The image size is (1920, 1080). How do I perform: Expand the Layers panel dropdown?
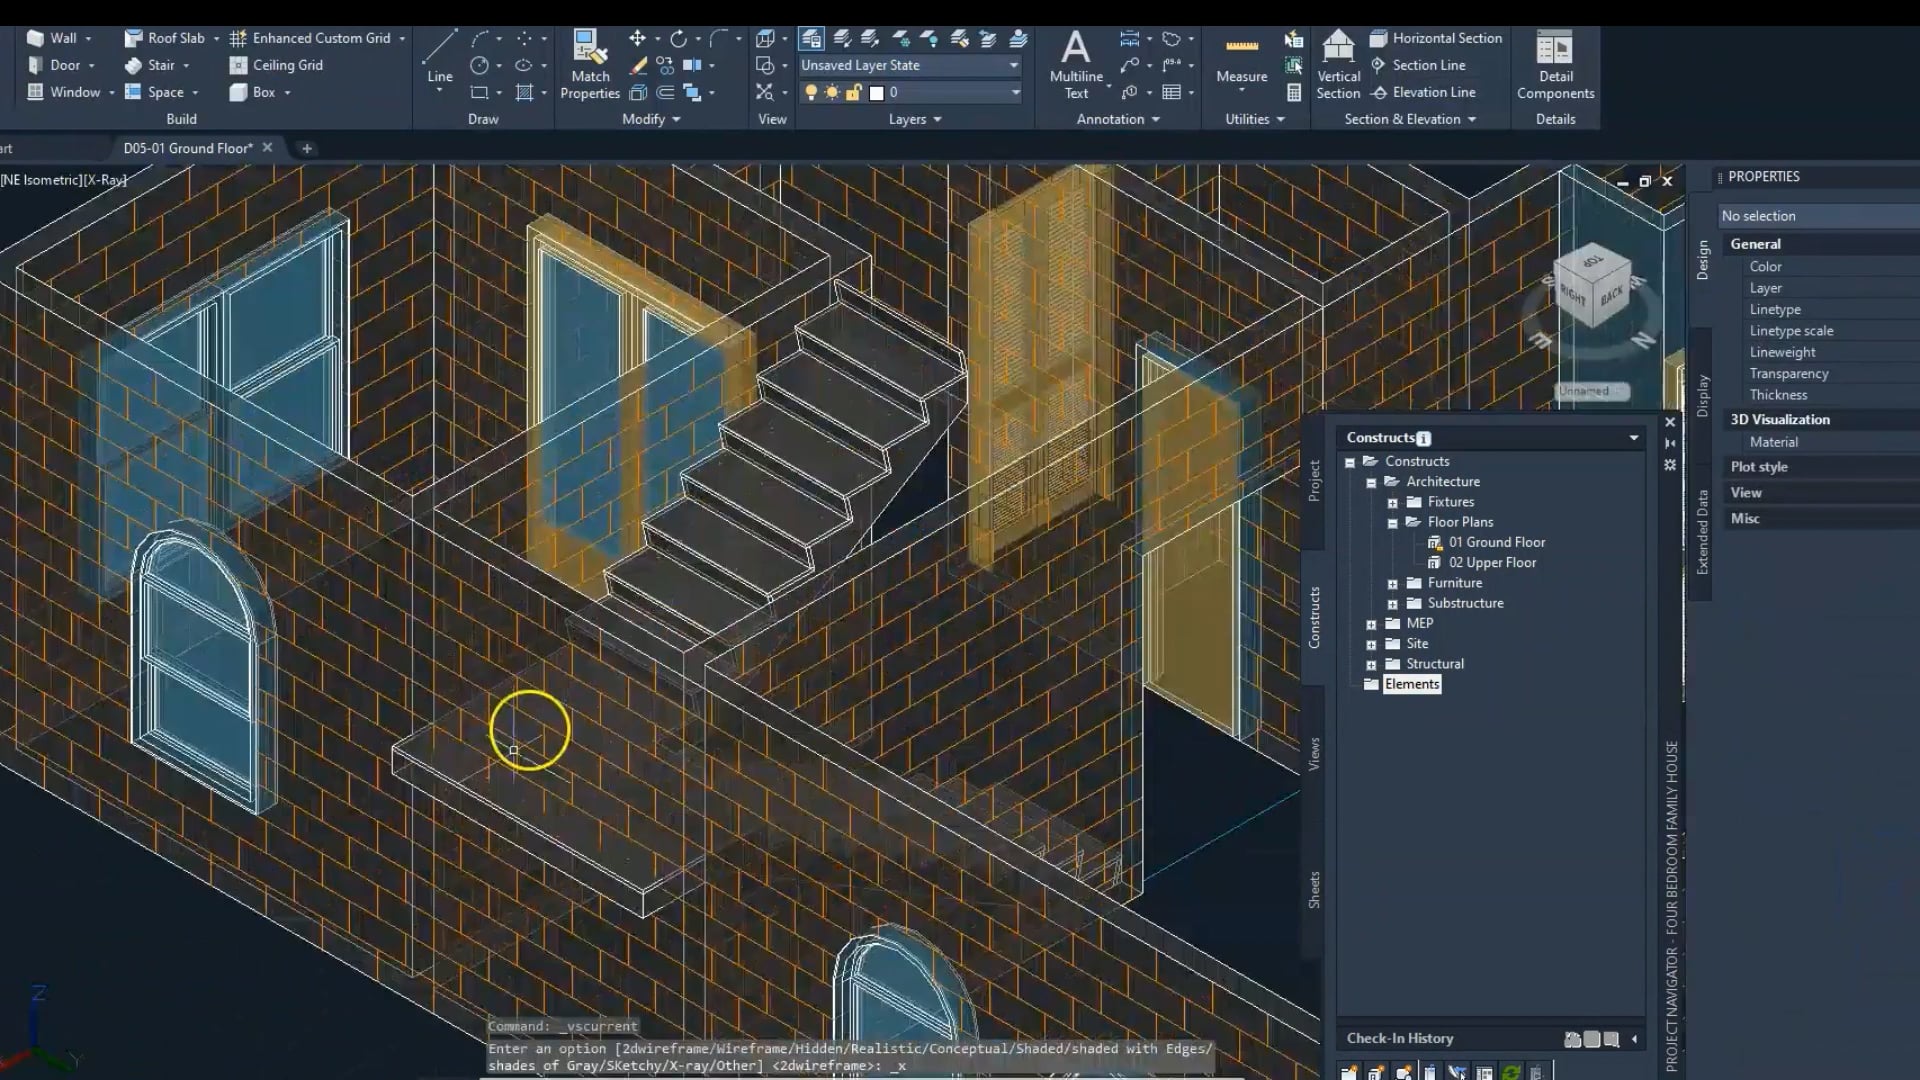pos(915,119)
